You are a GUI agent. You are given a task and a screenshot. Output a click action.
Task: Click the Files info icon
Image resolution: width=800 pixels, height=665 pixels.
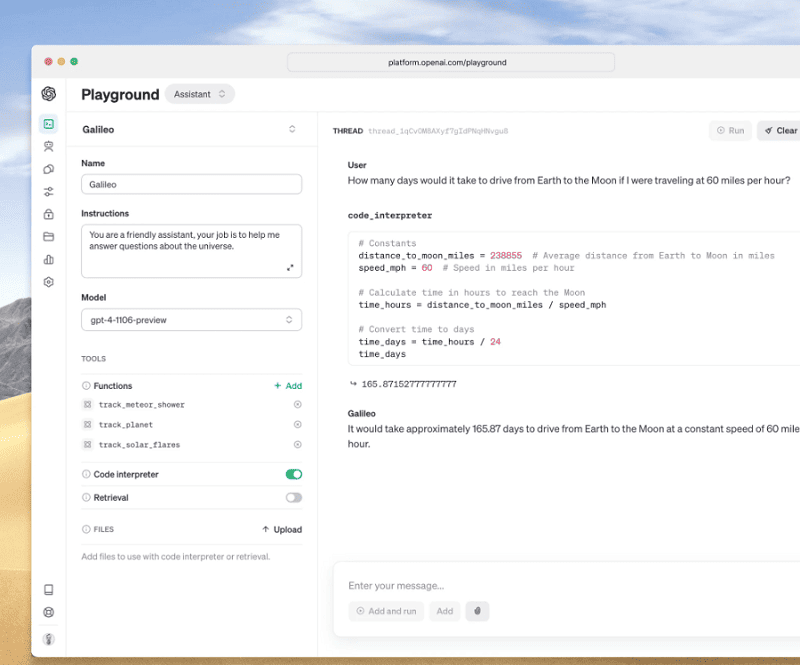tap(86, 529)
